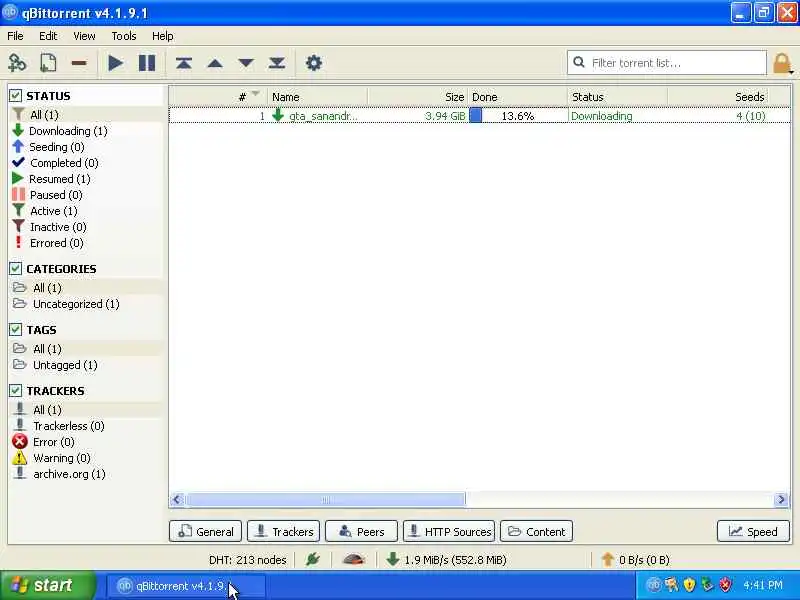Click the qBittorrent taskbar button

tap(186, 586)
